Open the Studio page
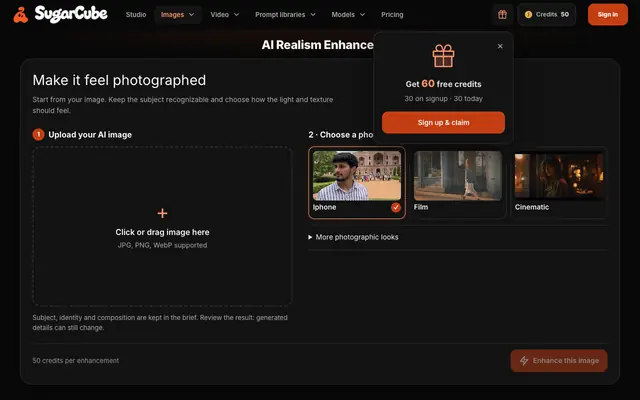The height and width of the screenshot is (400, 640). [136, 15]
